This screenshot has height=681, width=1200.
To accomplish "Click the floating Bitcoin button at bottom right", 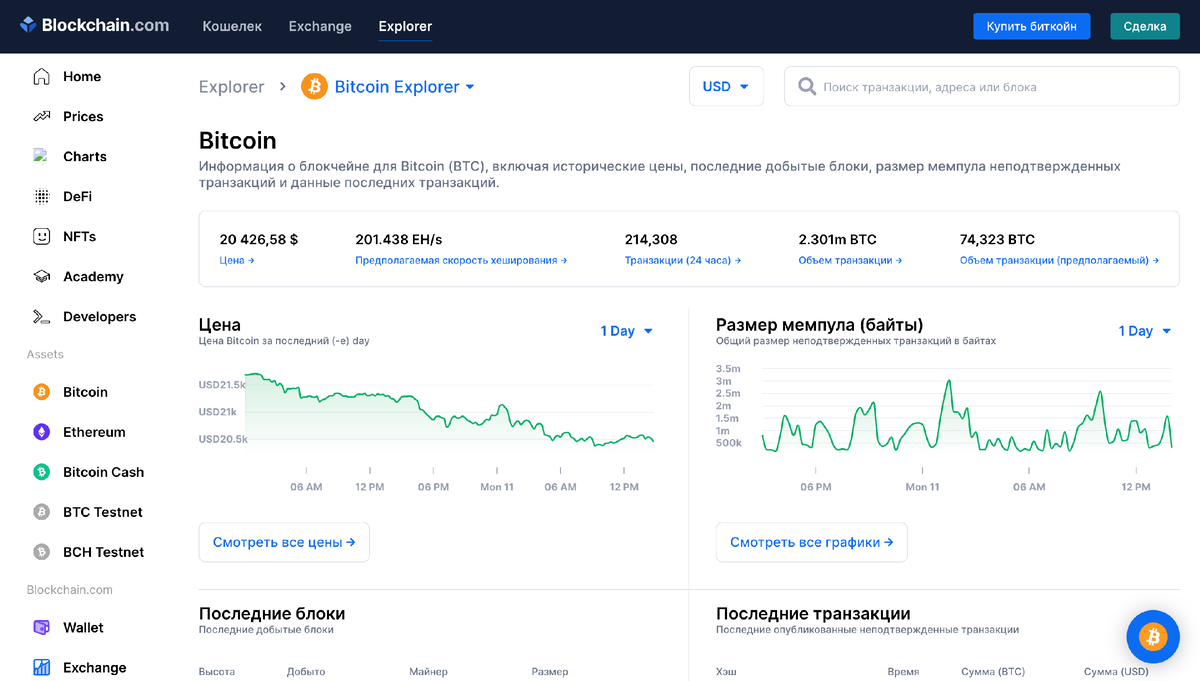I will pos(1153,636).
